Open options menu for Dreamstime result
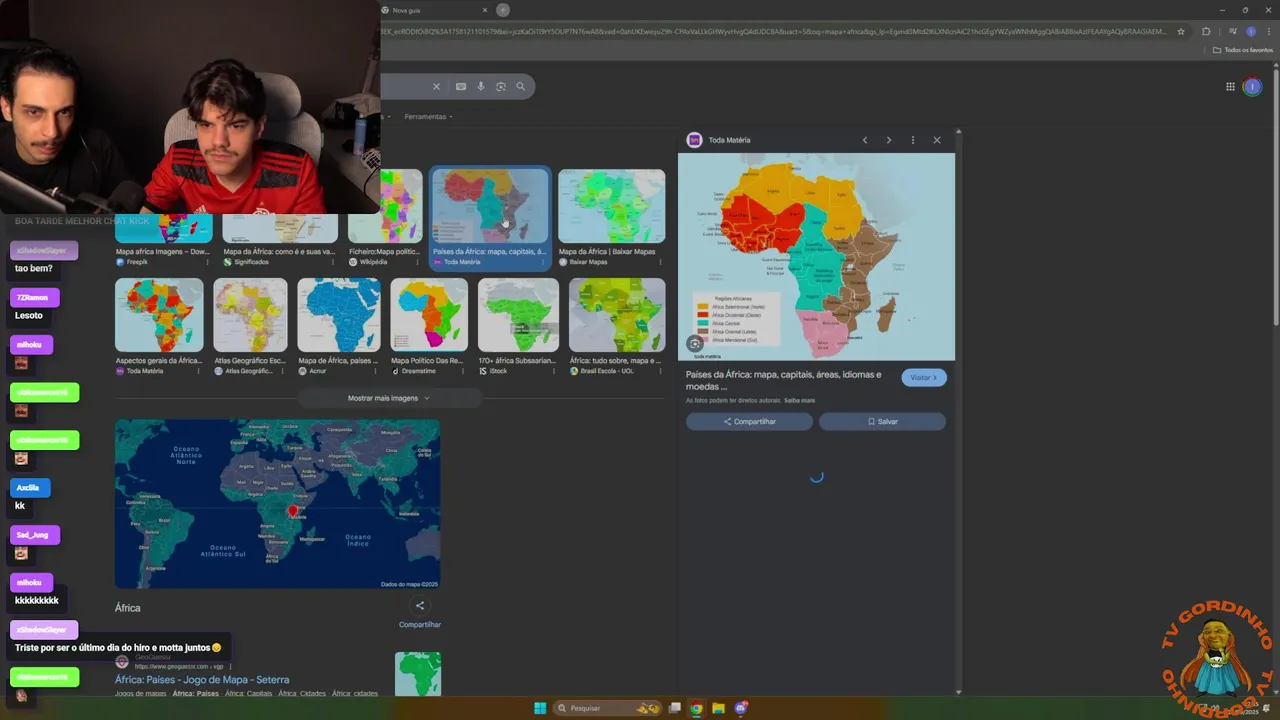1280x720 pixels. [x=463, y=371]
